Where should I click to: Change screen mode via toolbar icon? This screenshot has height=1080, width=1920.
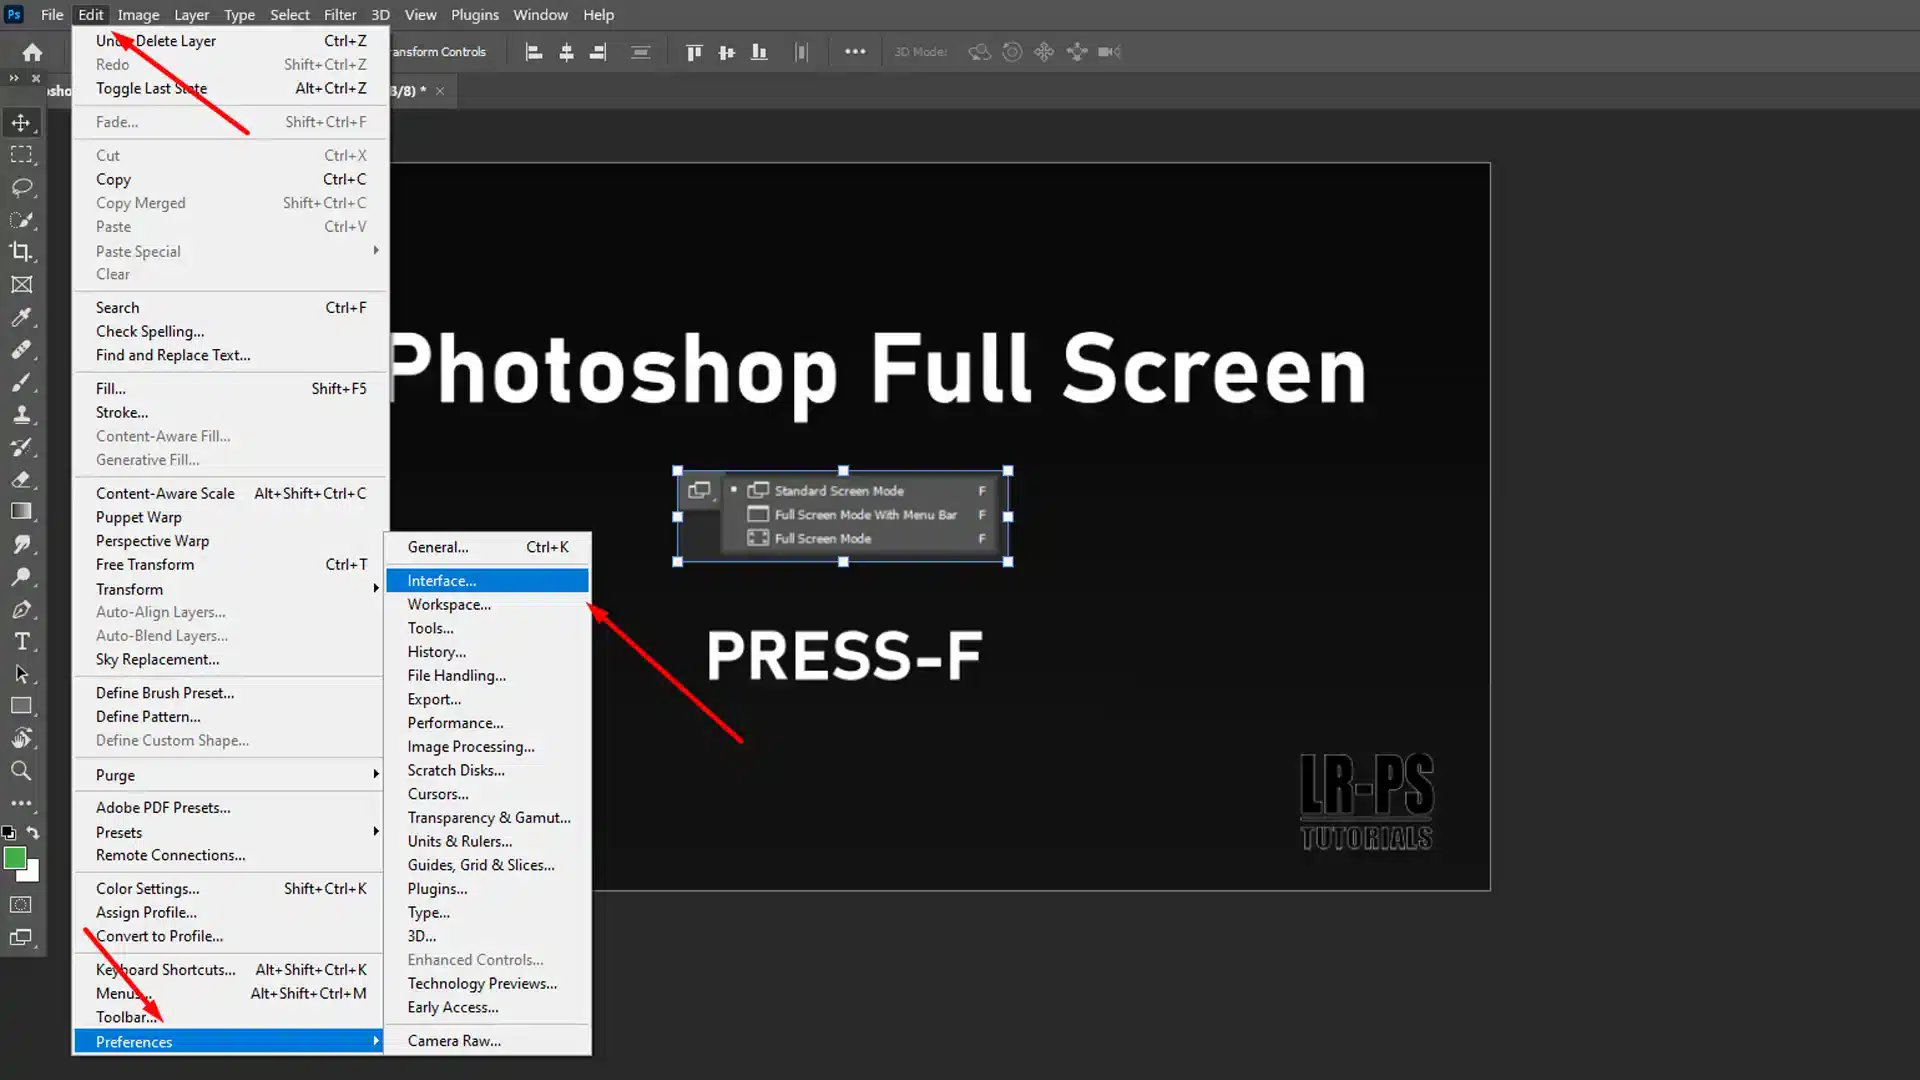(21, 938)
